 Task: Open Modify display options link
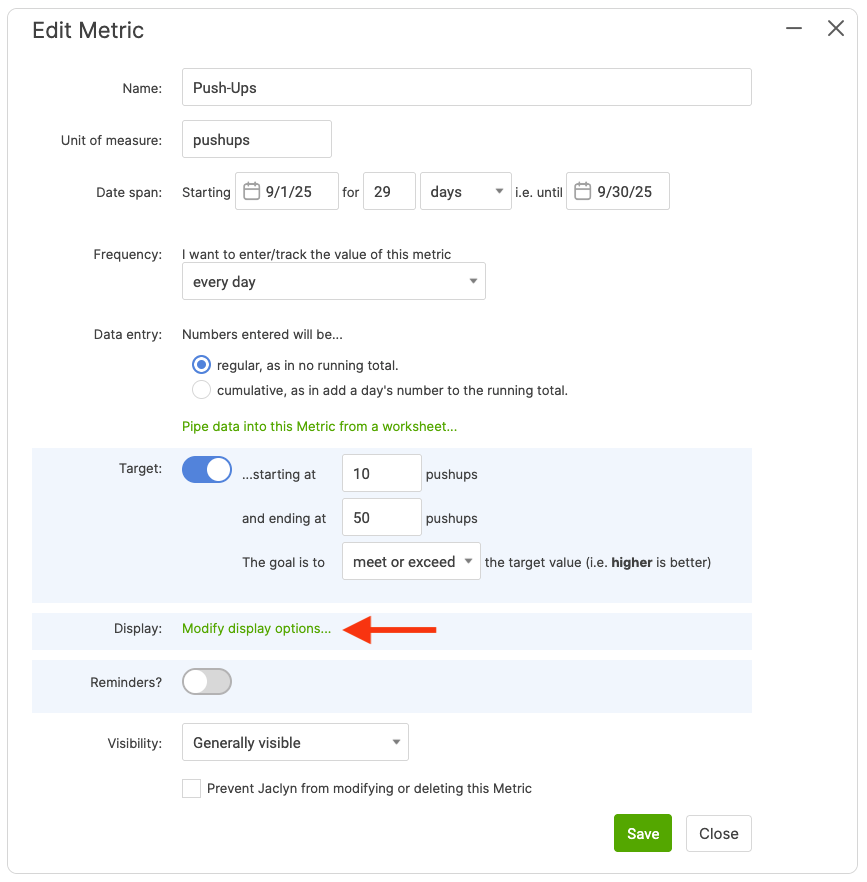[256, 629]
